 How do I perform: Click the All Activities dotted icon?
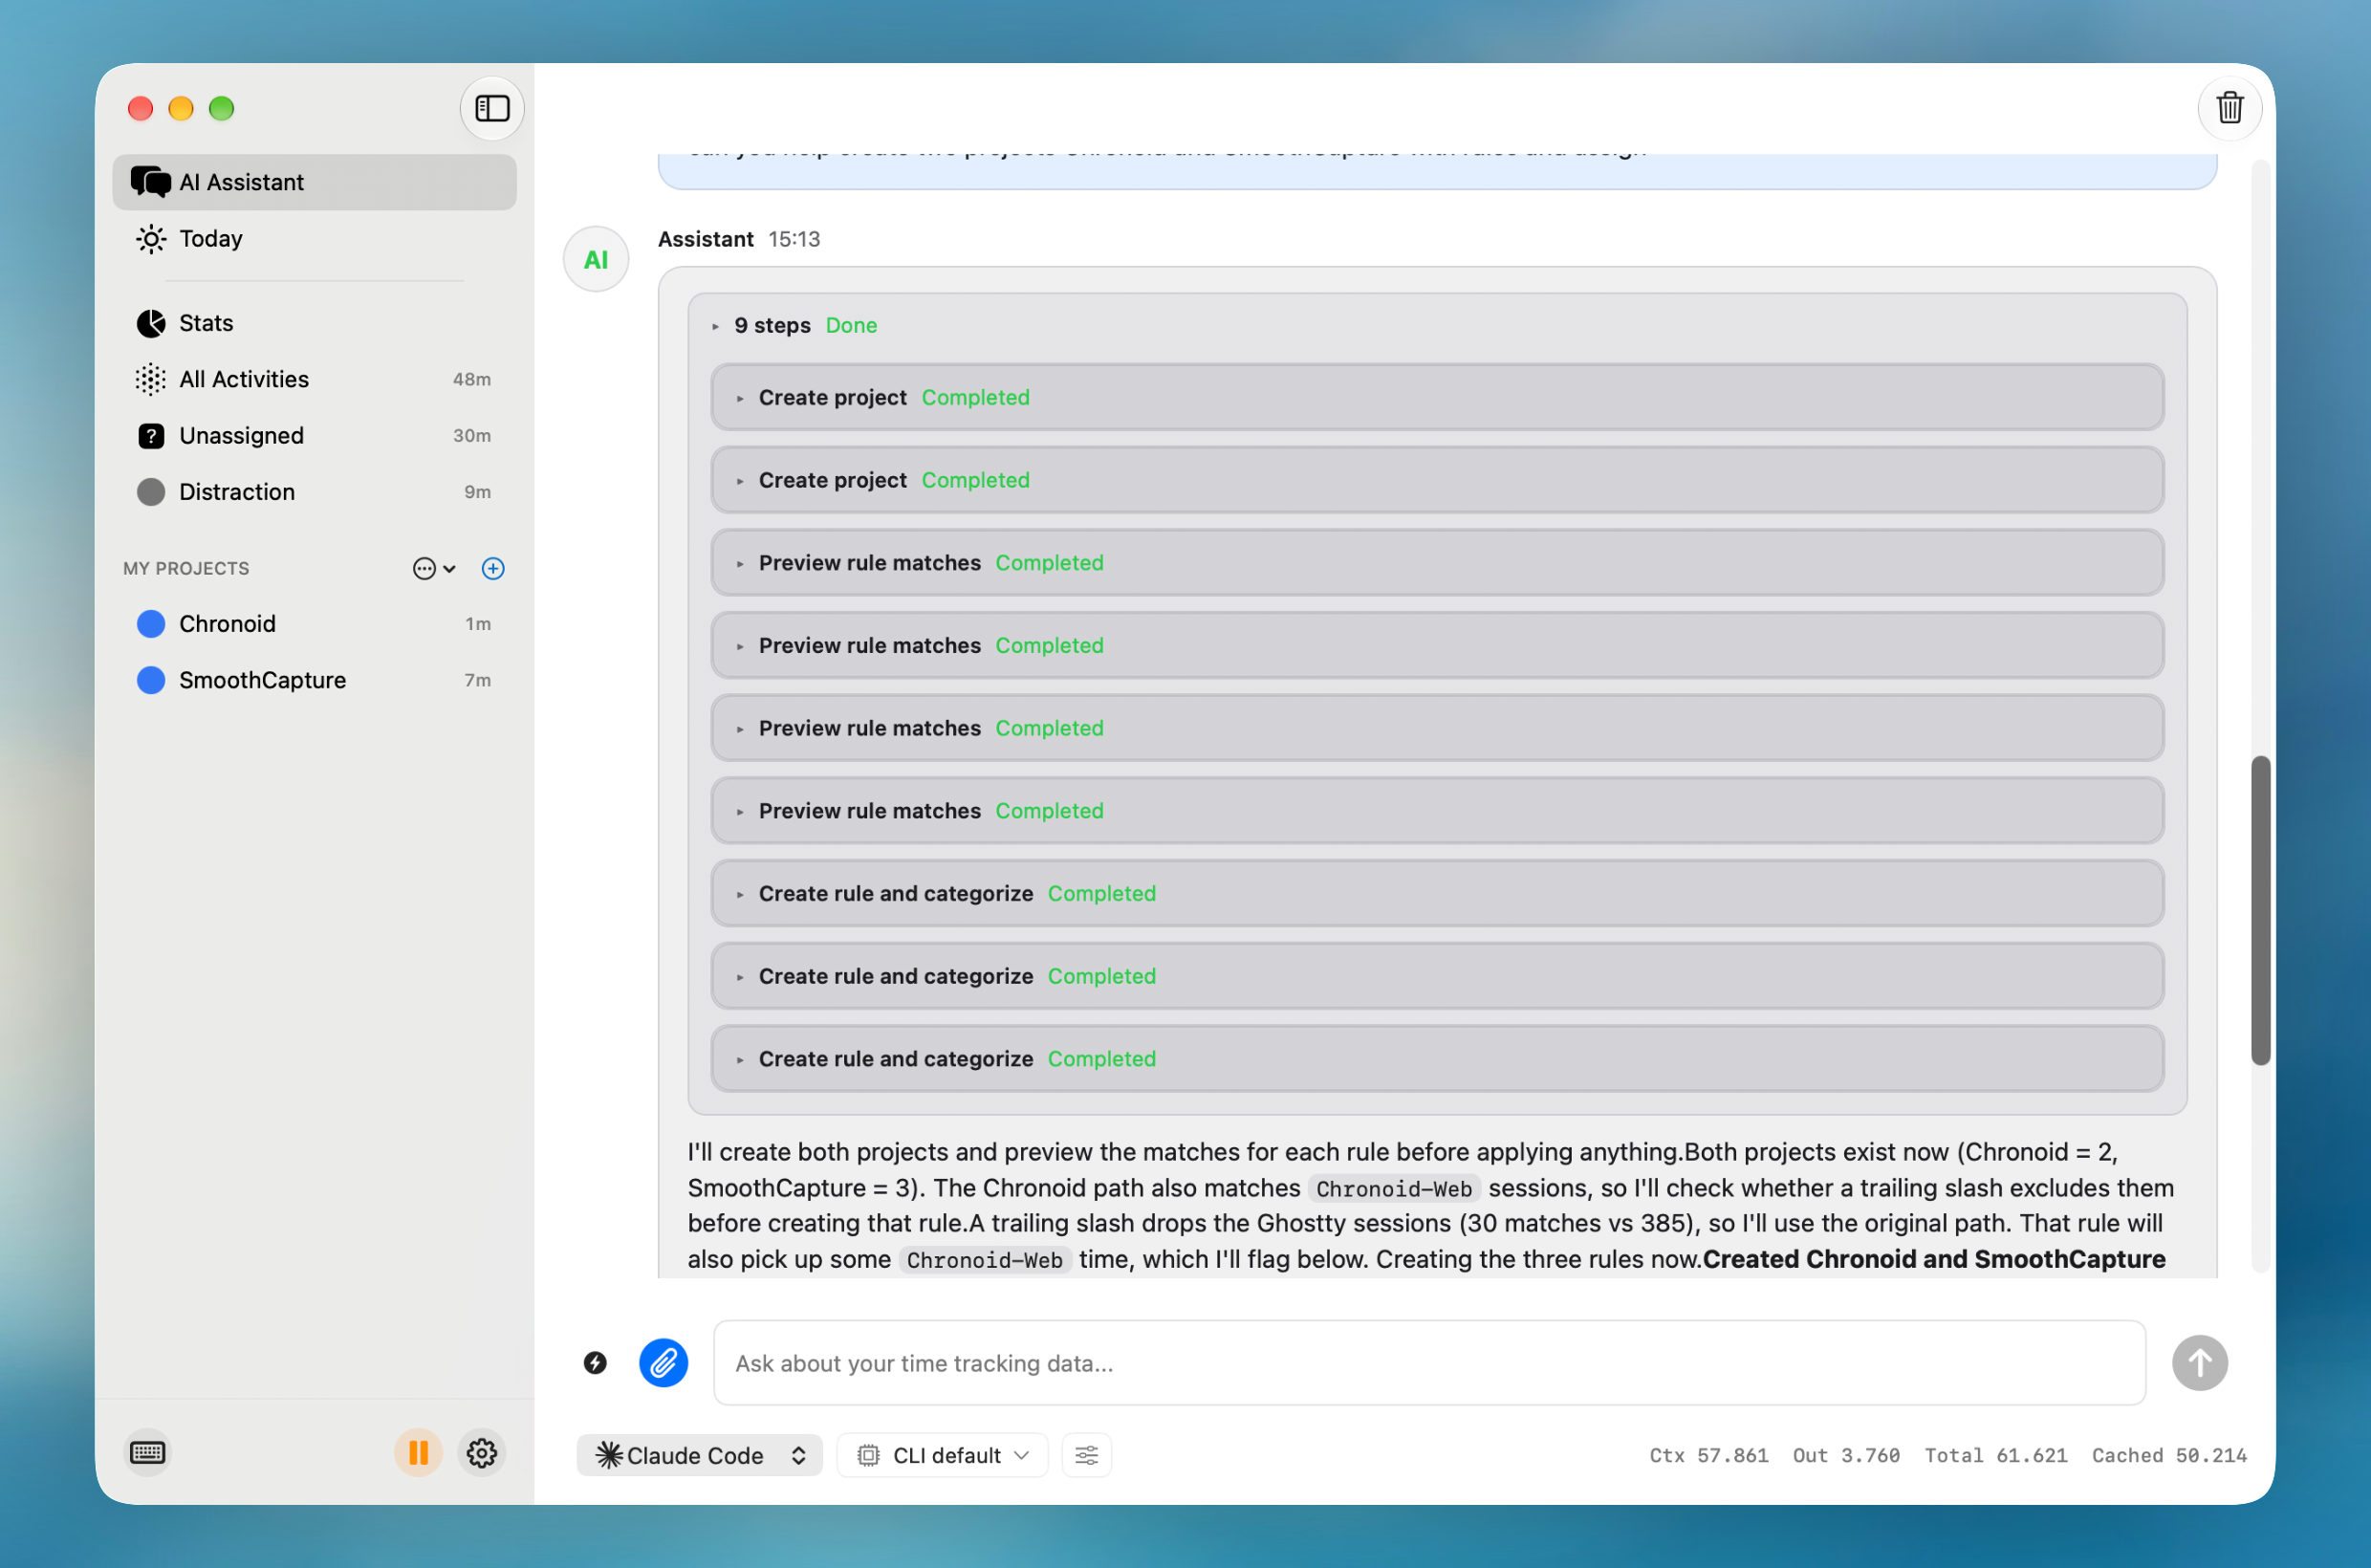coord(151,380)
